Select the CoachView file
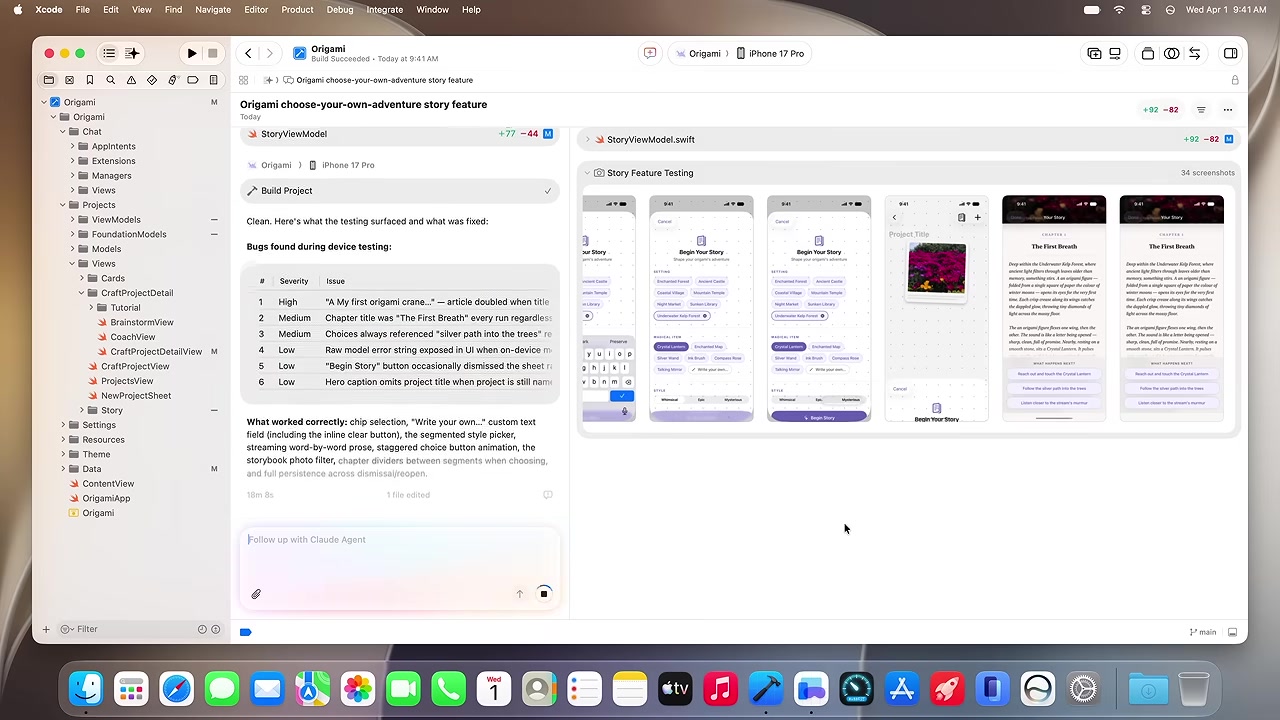1280x720 pixels. (x=132, y=337)
